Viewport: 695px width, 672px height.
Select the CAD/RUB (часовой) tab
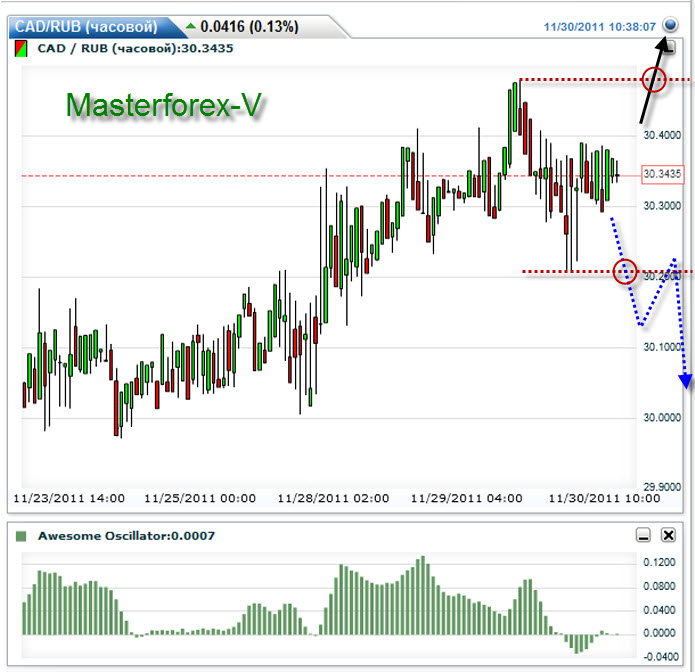(86, 27)
